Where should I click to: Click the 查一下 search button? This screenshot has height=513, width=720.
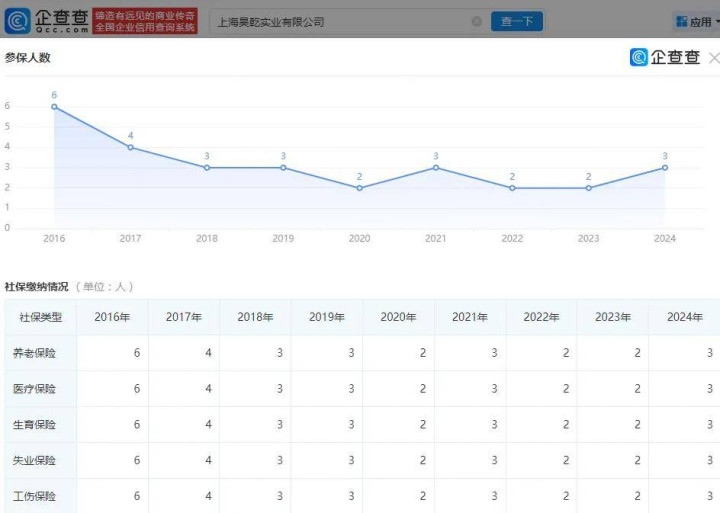[x=517, y=21]
